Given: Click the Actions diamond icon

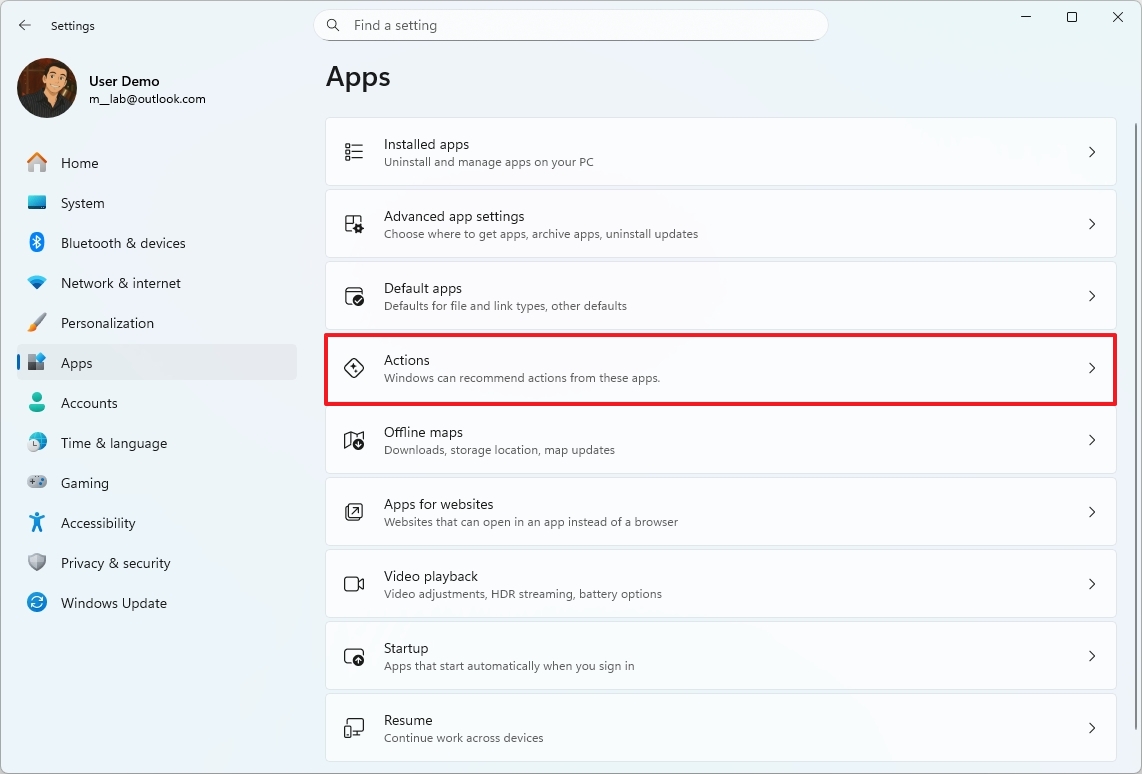Looking at the screenshot, I should (x=353, y=368).
